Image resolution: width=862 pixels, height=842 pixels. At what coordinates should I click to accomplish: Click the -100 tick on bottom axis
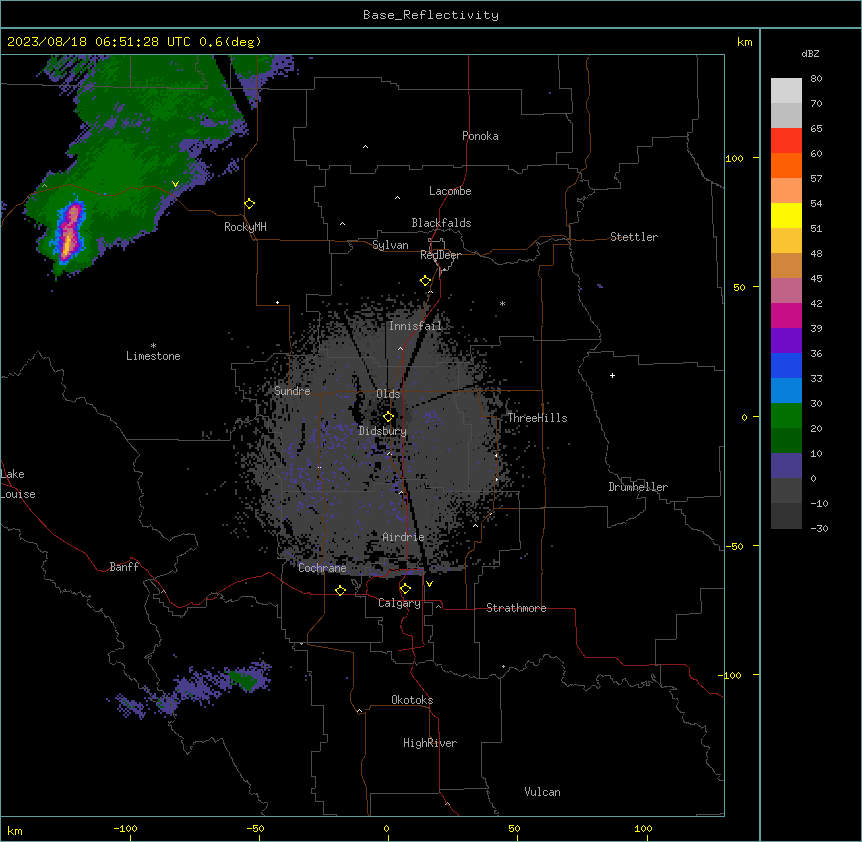(125, 828)
